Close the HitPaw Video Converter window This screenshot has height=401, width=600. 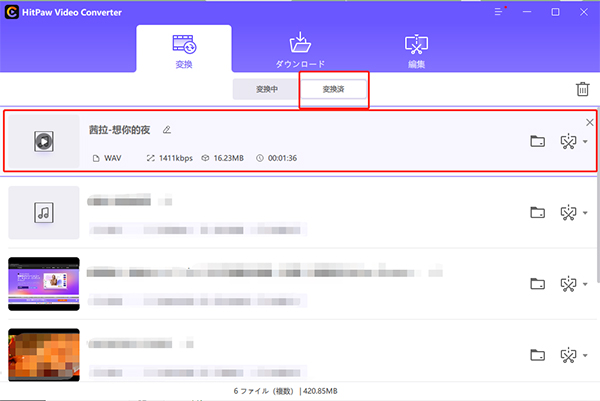584,12
